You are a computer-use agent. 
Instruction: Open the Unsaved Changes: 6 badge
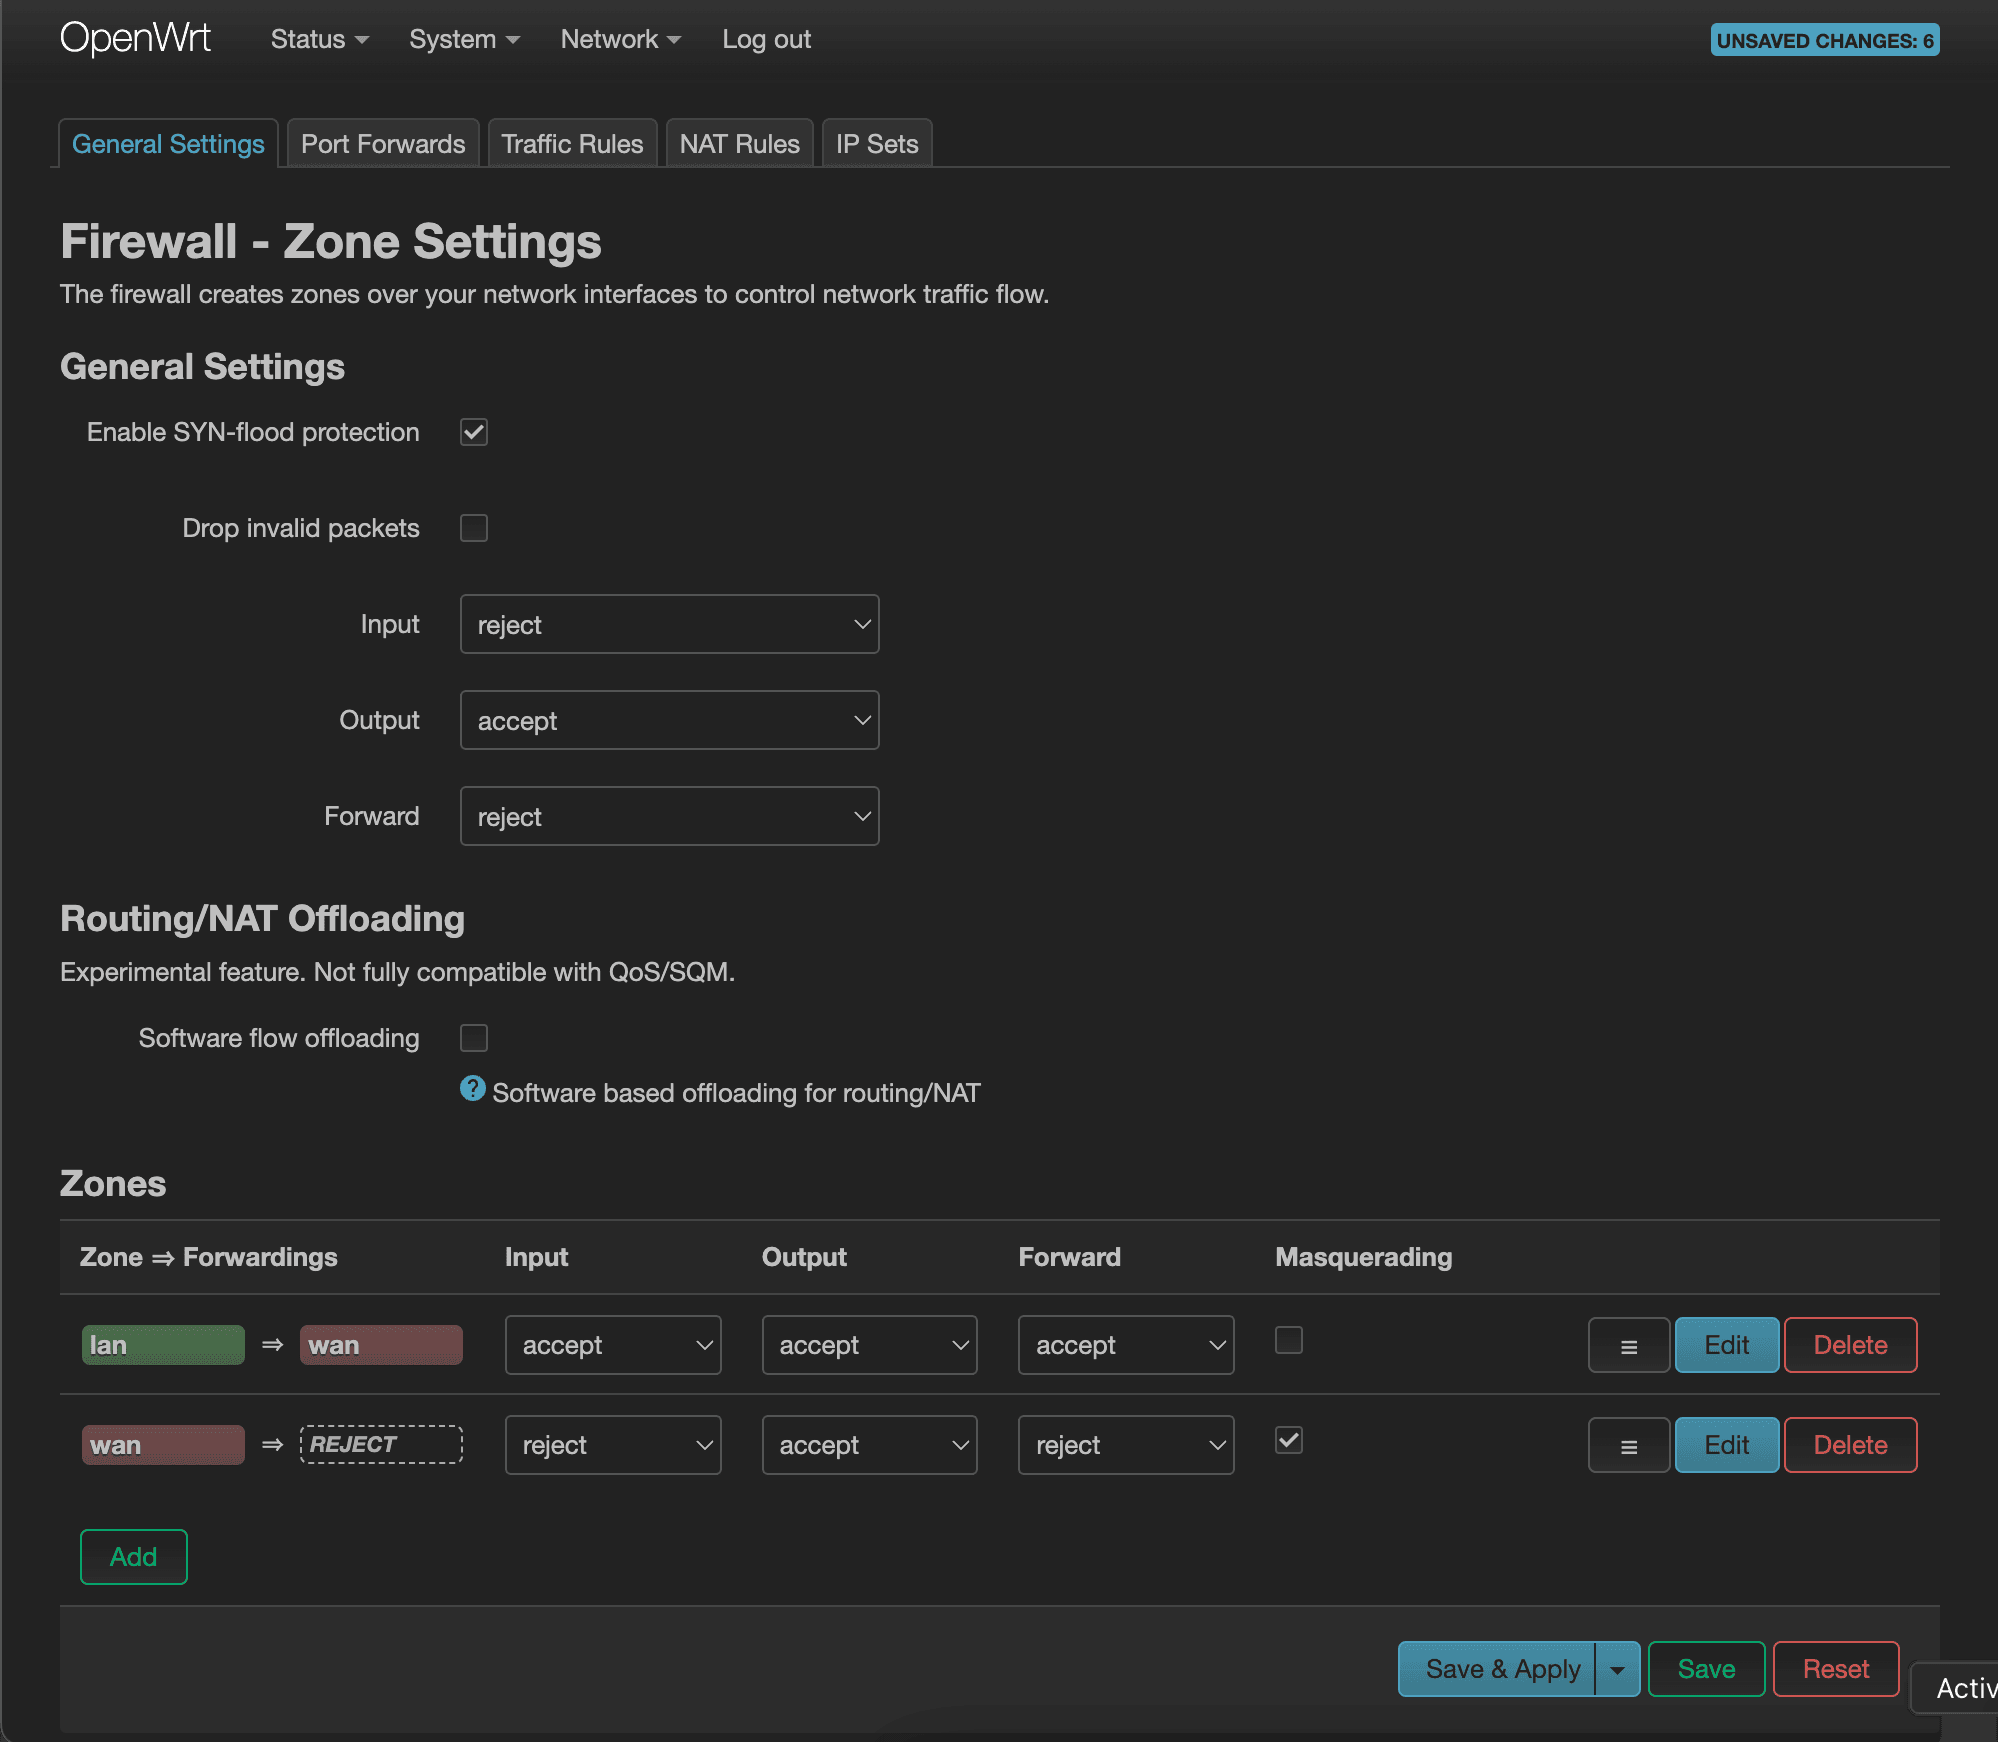pyautogui.click(x=1824, y=40)
